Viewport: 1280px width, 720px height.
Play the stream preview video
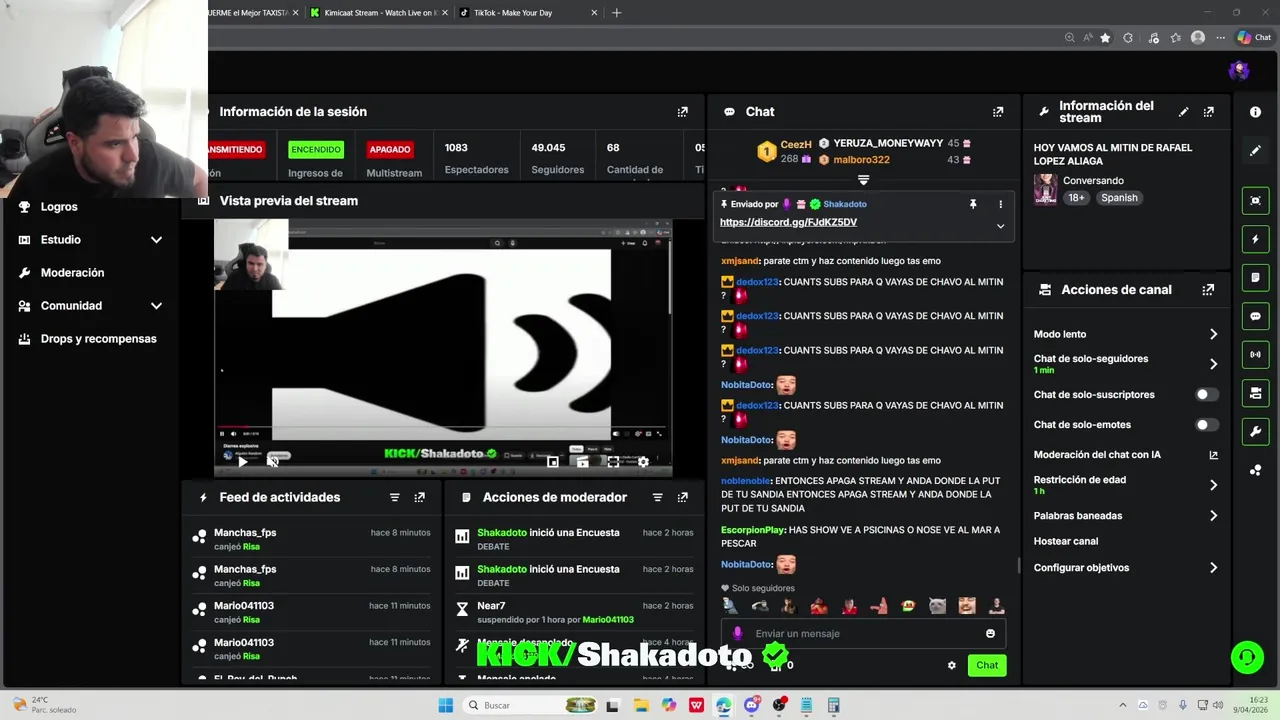point(242,462)
